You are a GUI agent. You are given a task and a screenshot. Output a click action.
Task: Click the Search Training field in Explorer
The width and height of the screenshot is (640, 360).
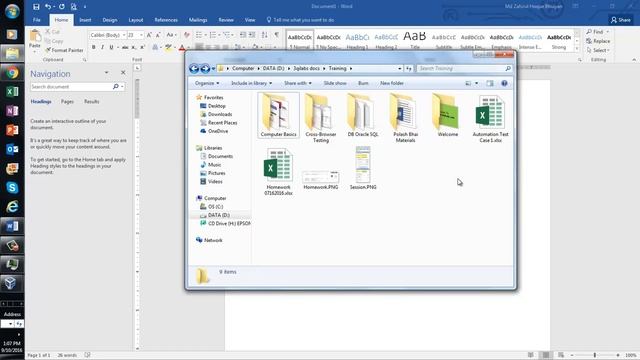(464, 69)
